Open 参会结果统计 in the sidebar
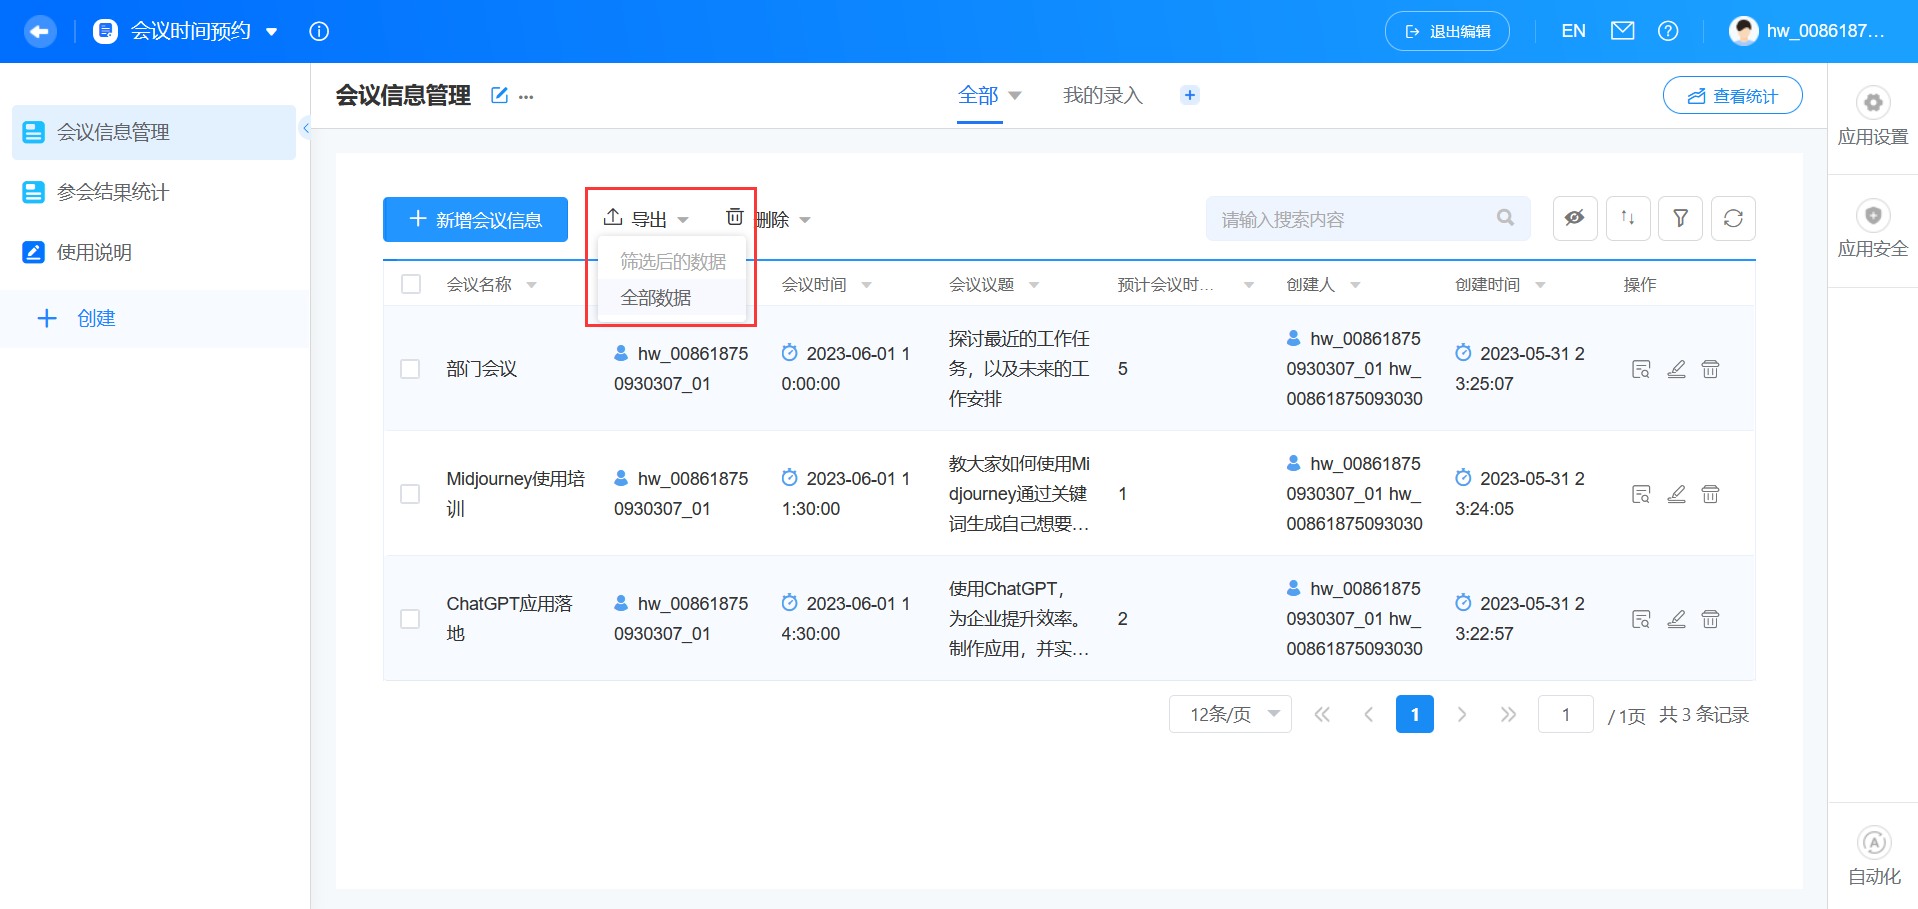 click(x=111, y=191)
